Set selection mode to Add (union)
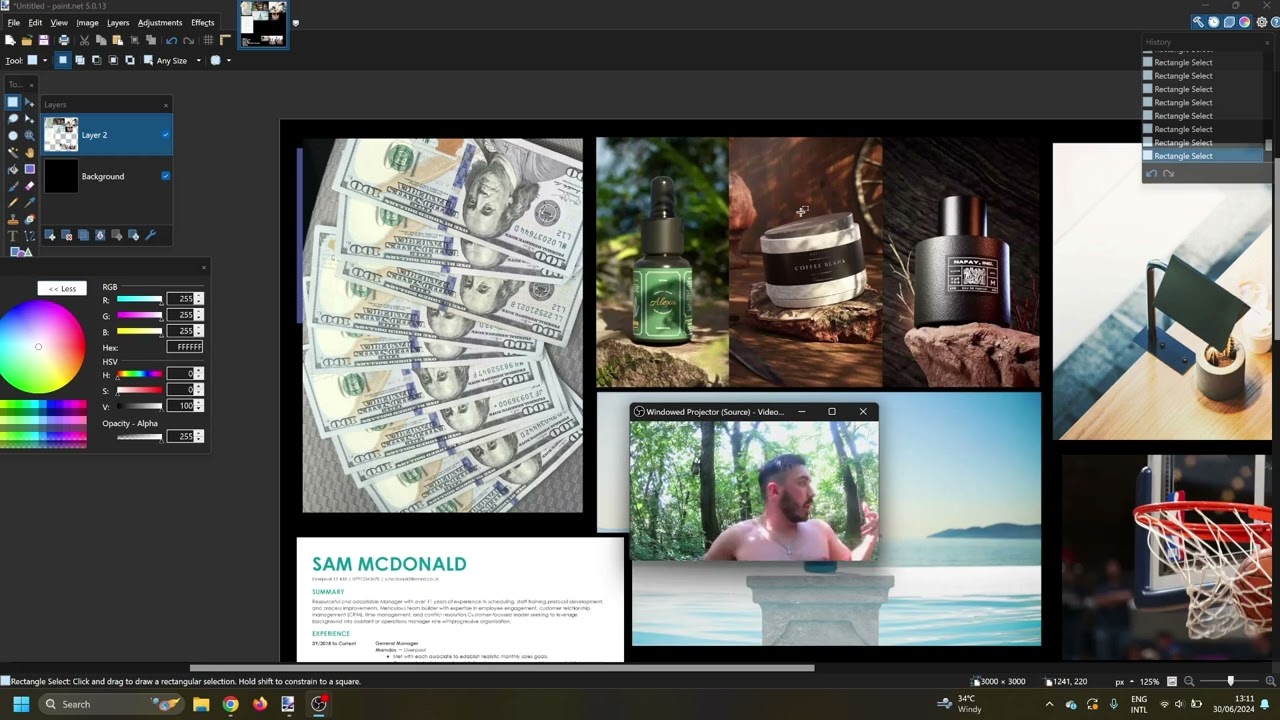 click(80, 60)
